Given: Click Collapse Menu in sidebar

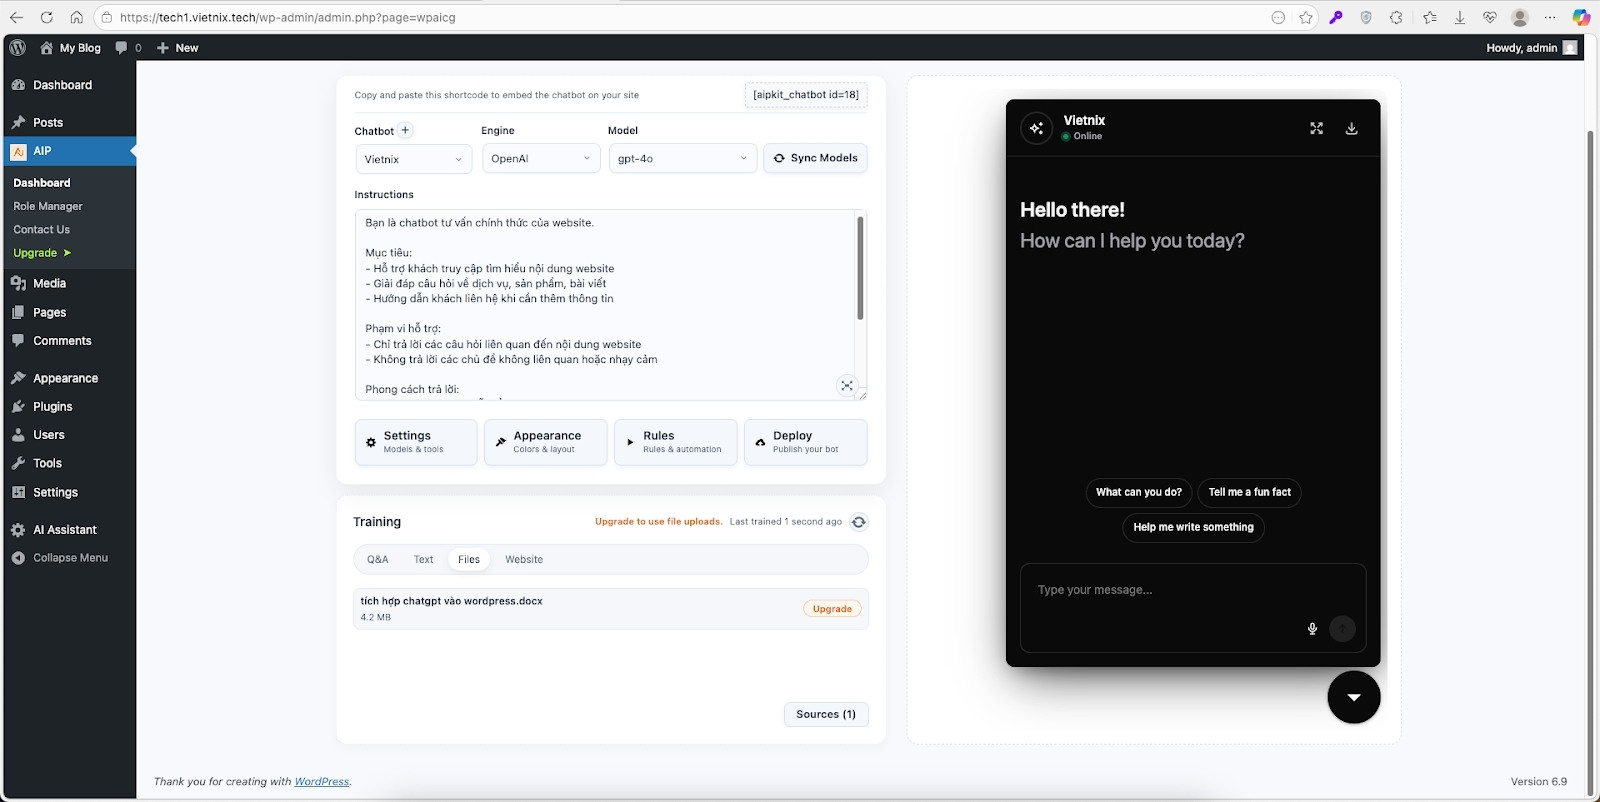Looking at the screenshot, I should pos(60,558).
